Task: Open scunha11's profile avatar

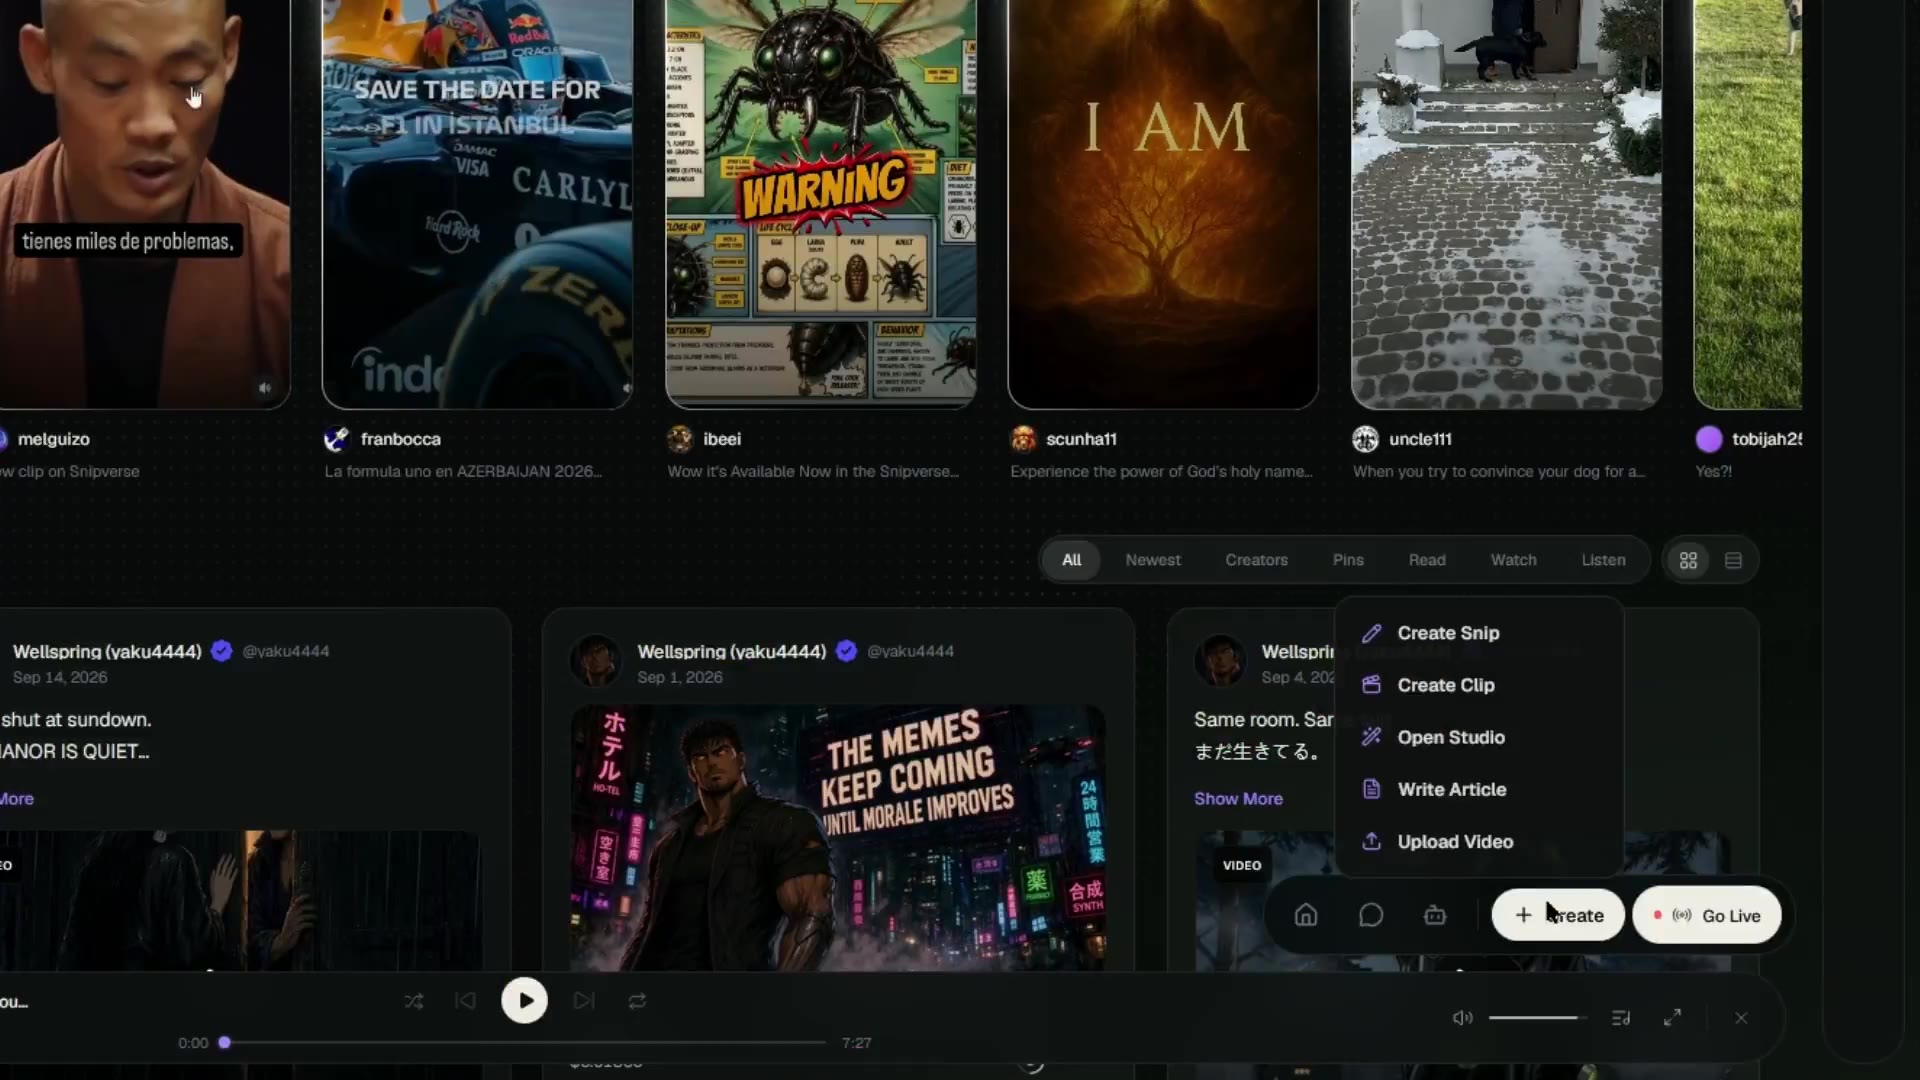Action: click(1023, 439)
